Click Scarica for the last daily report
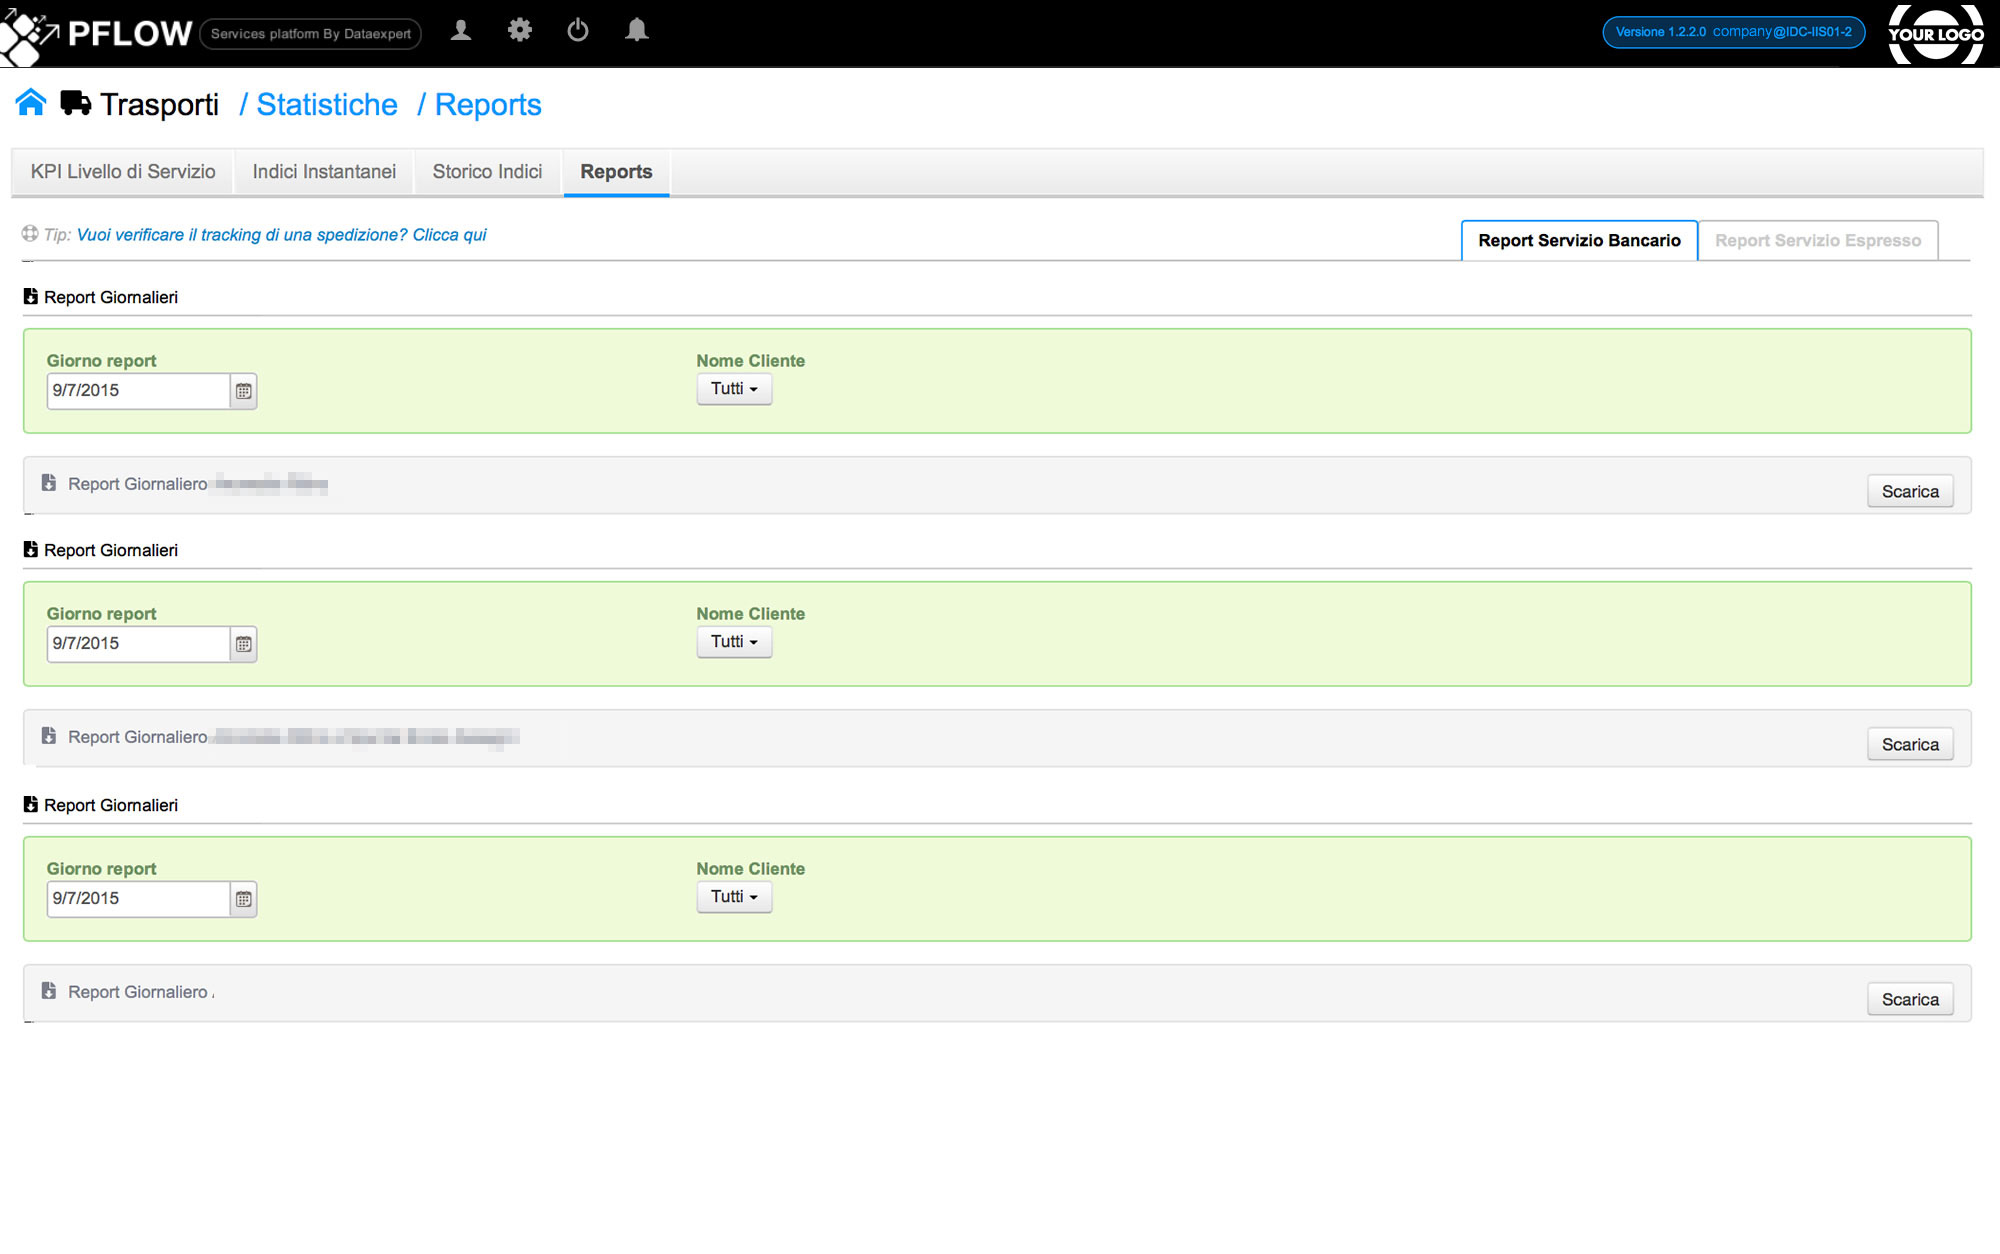The image size is (2000, 1254). click(x=1909, y=999)
